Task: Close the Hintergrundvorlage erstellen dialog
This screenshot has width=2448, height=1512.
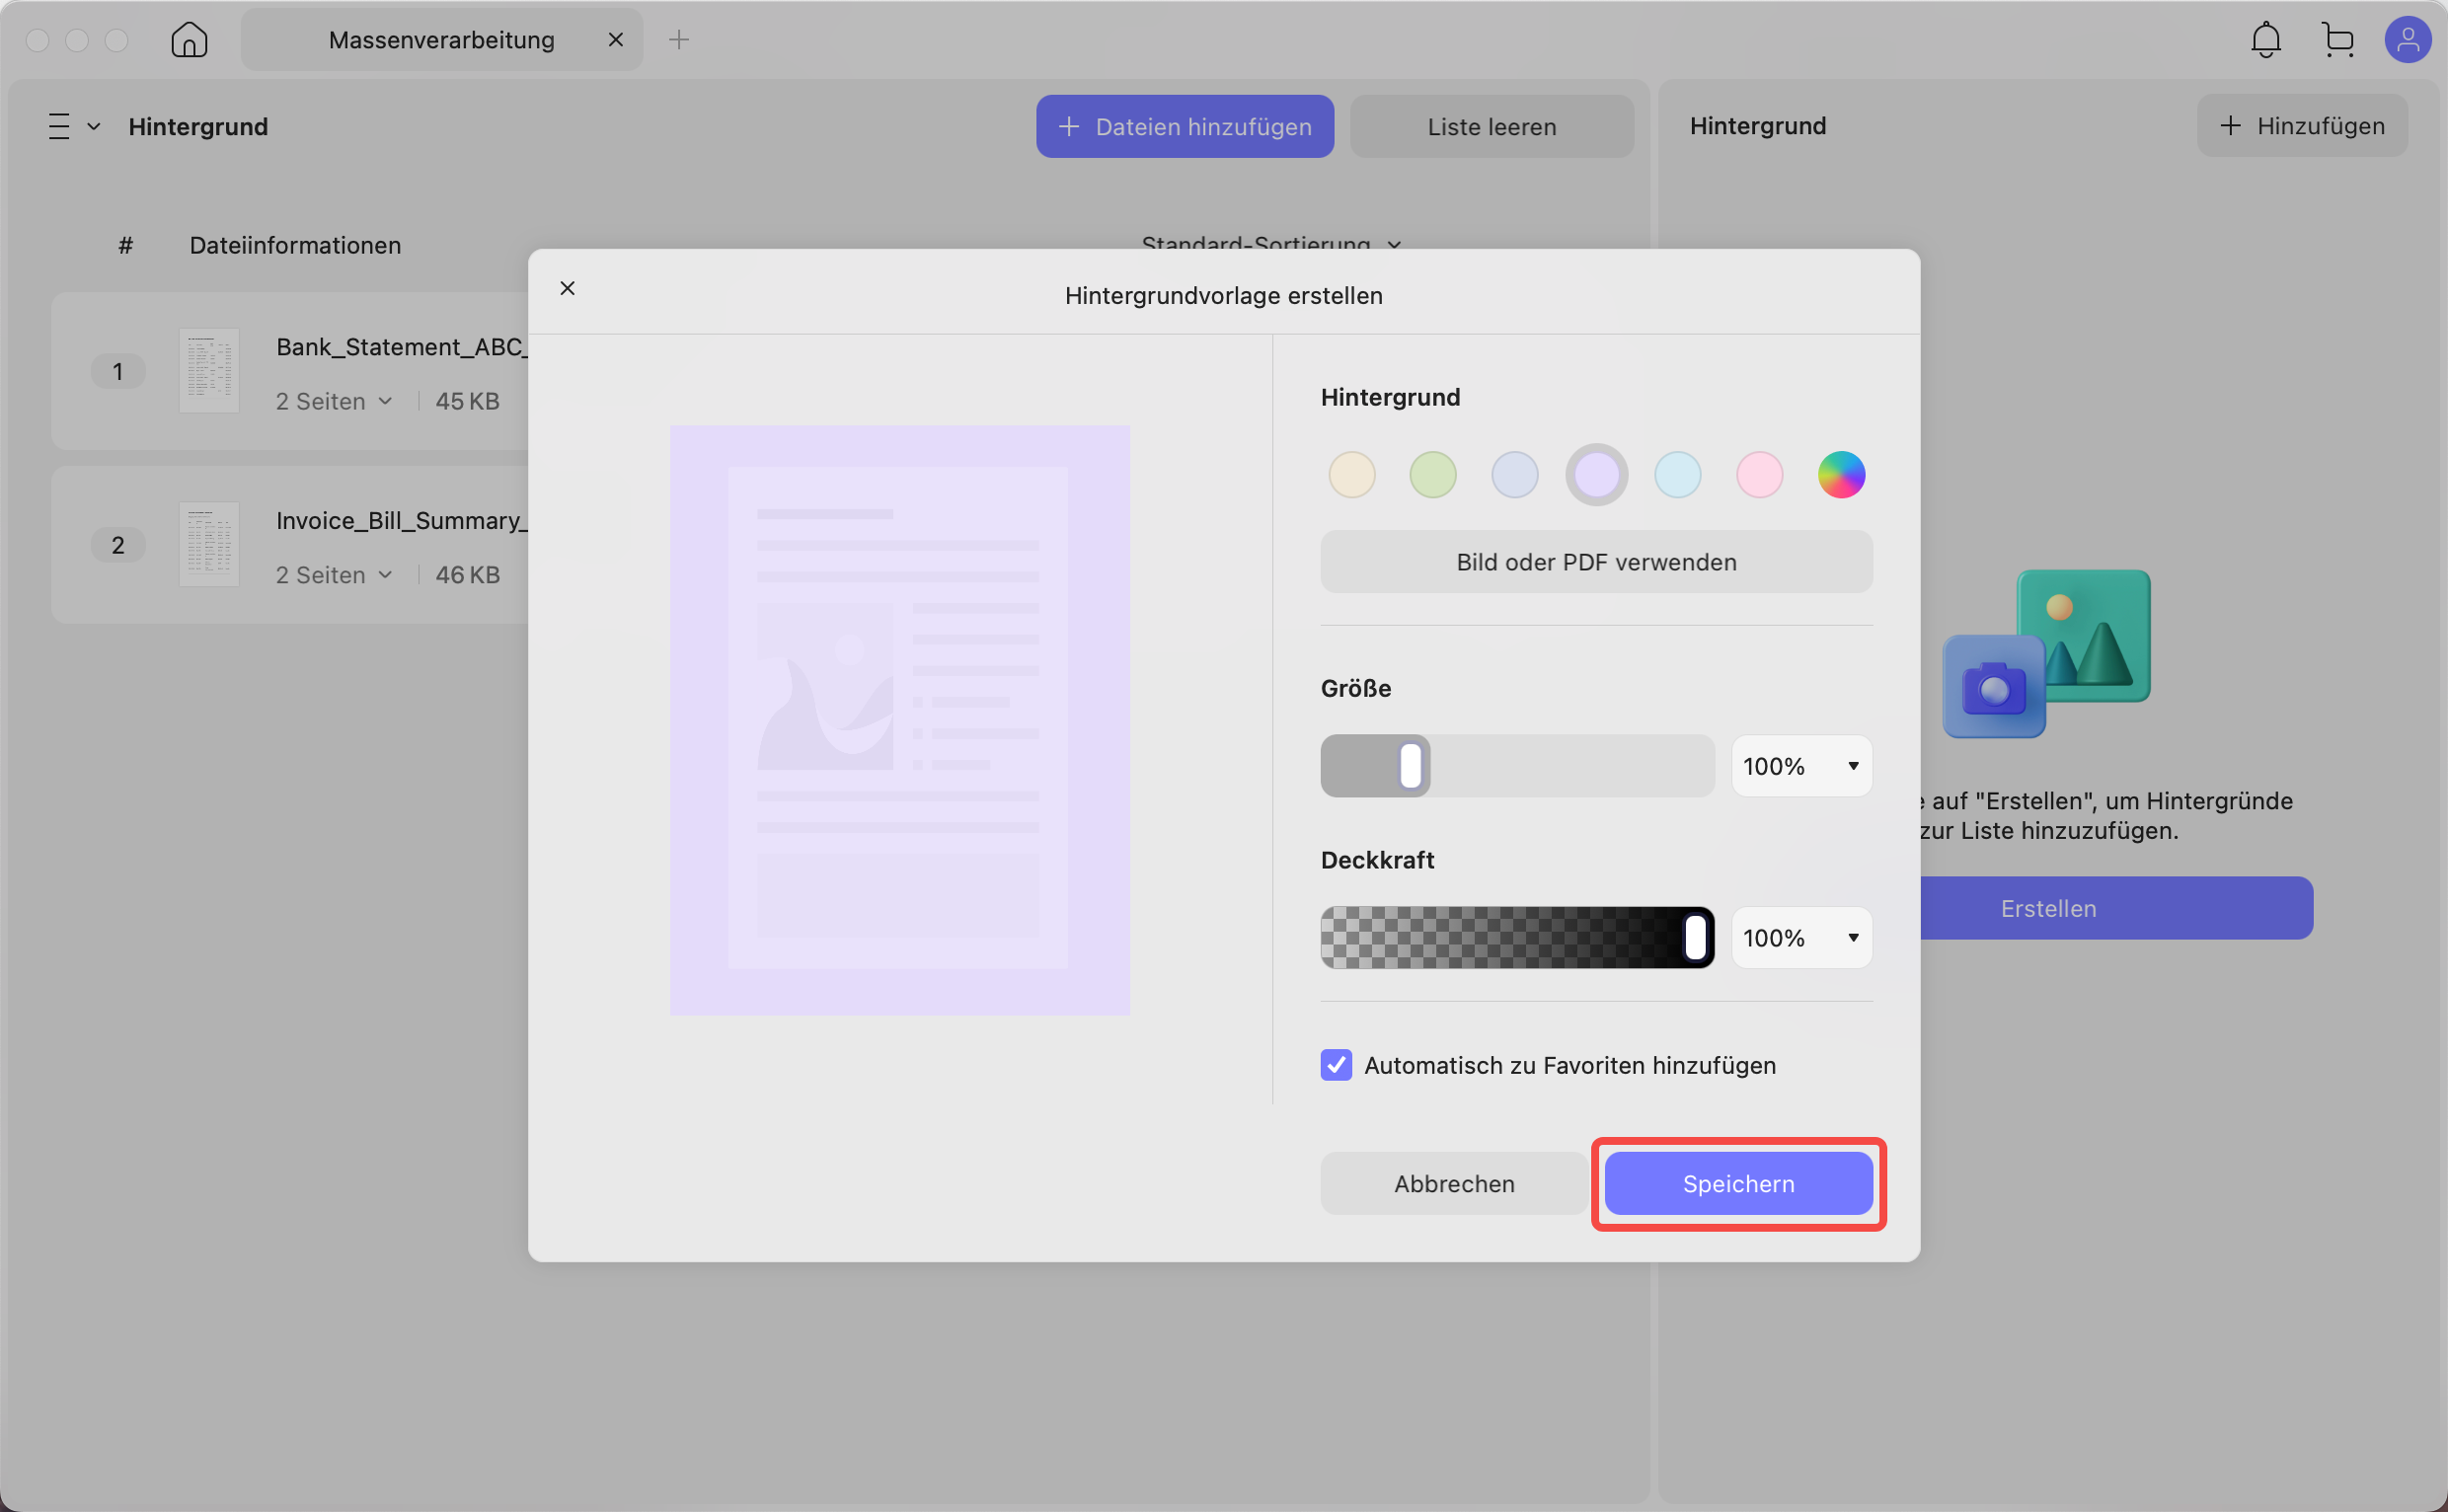Action: click(567, 288)
